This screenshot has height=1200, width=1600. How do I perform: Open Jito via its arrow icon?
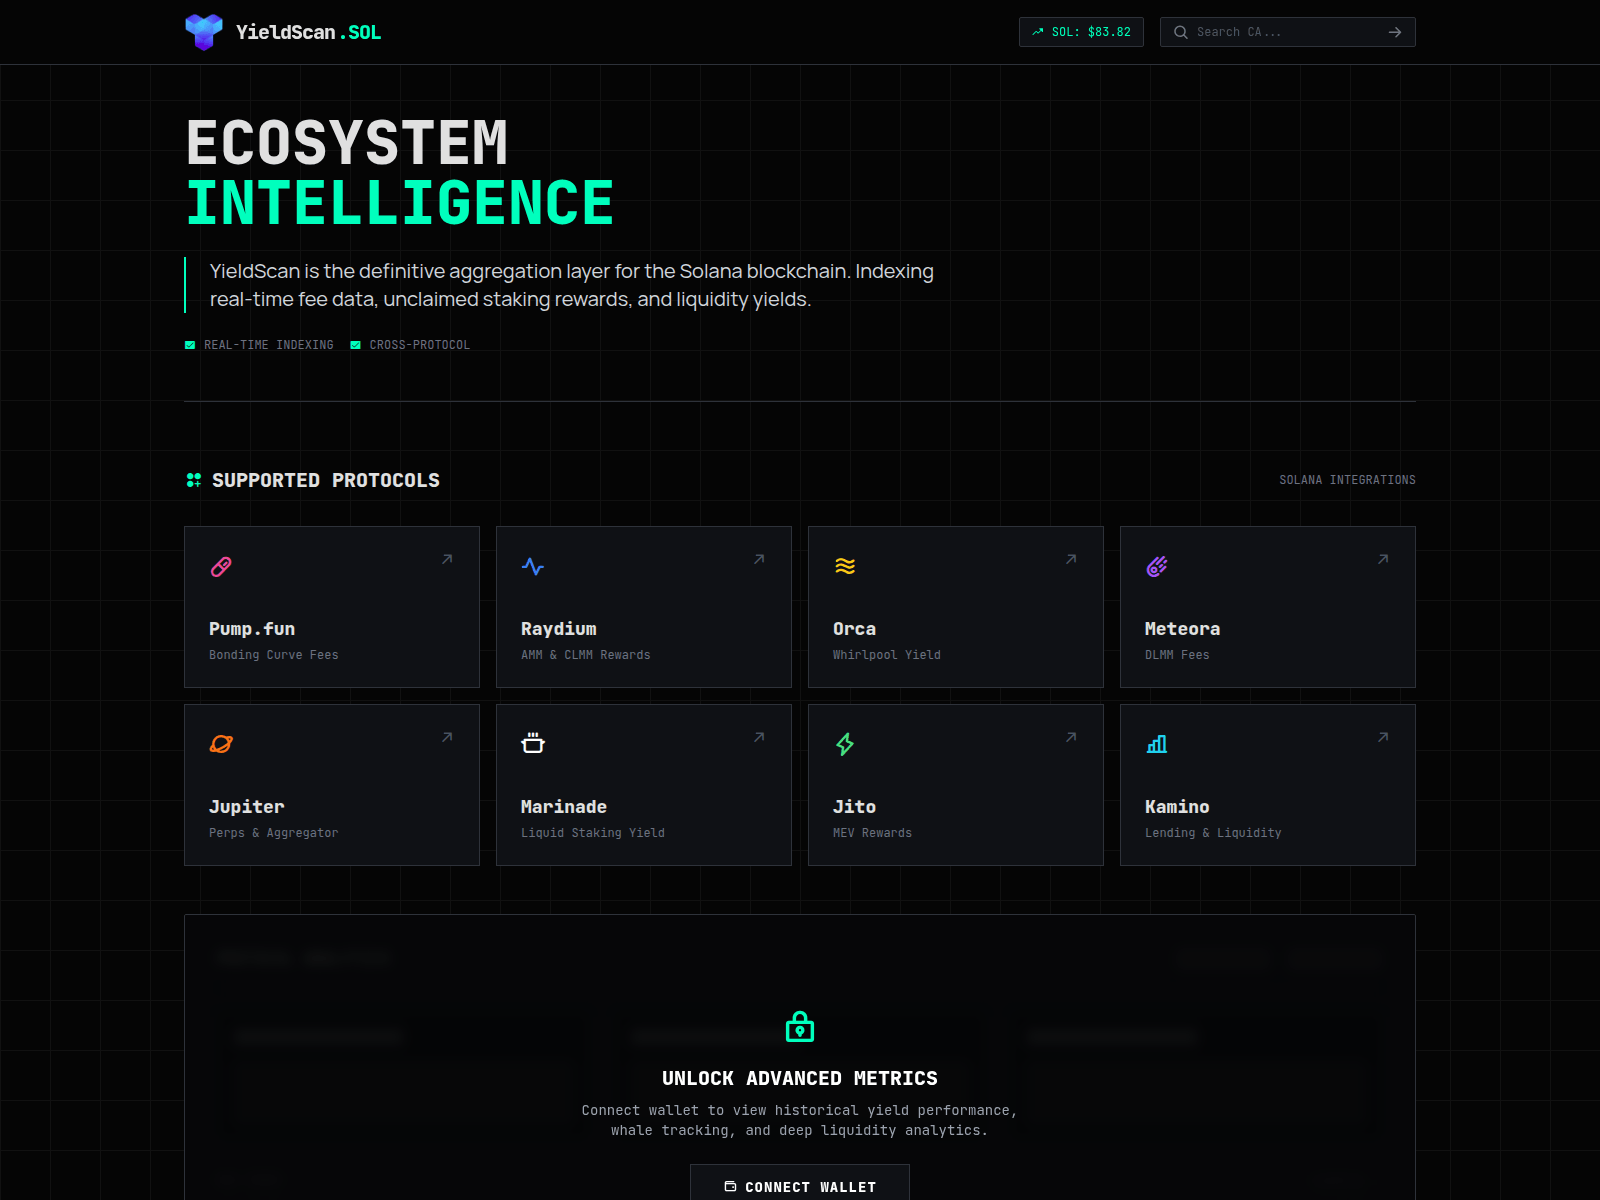(x=1071, y=737)
